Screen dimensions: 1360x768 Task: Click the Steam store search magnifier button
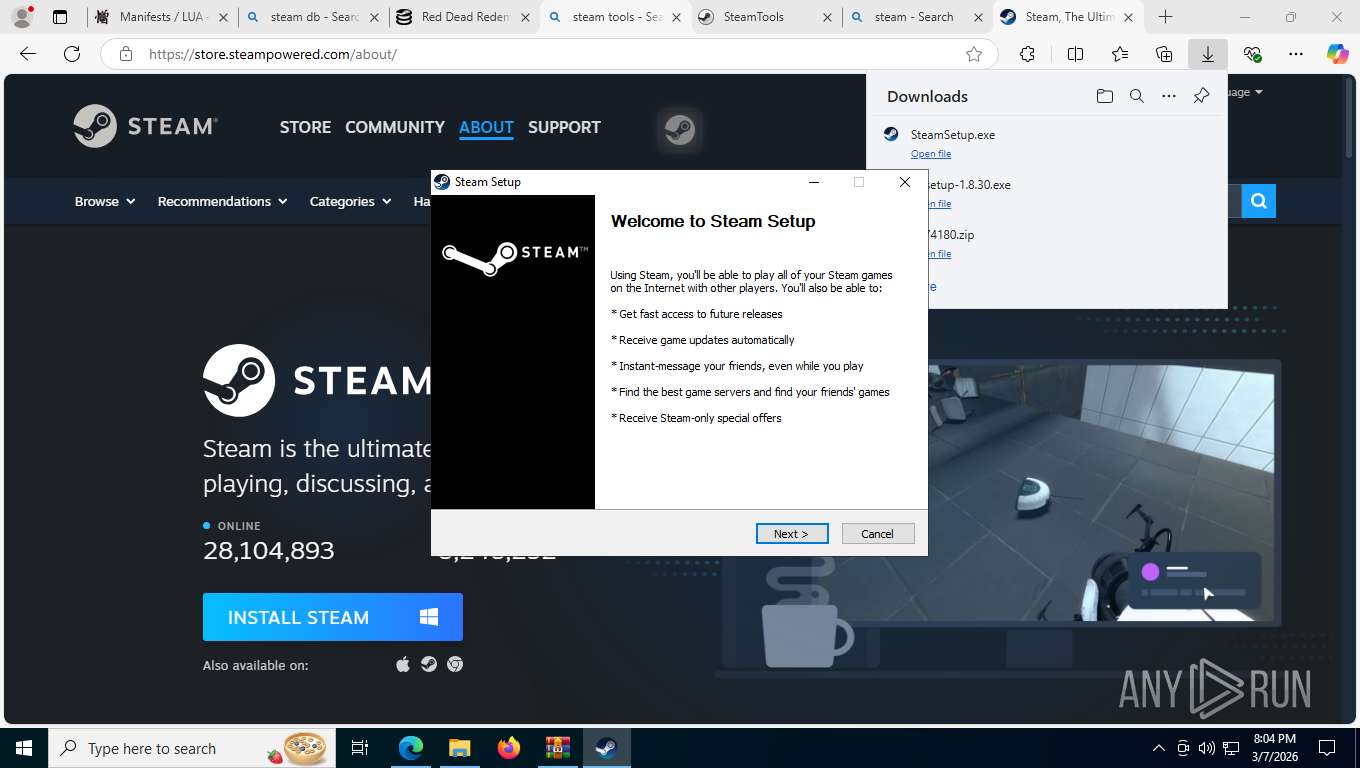point(1258,201)
